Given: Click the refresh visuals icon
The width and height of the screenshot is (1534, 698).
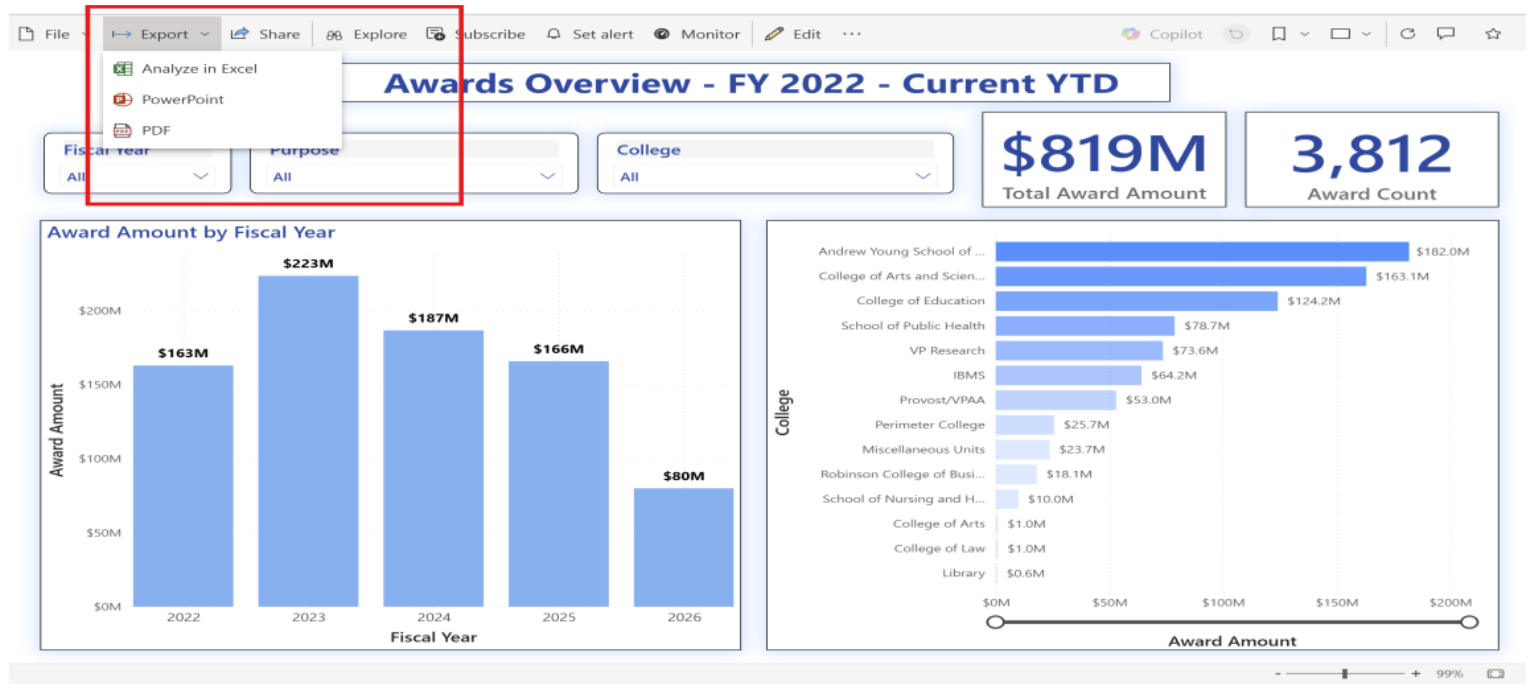Looking at the screenshot, I should 1407,34.
